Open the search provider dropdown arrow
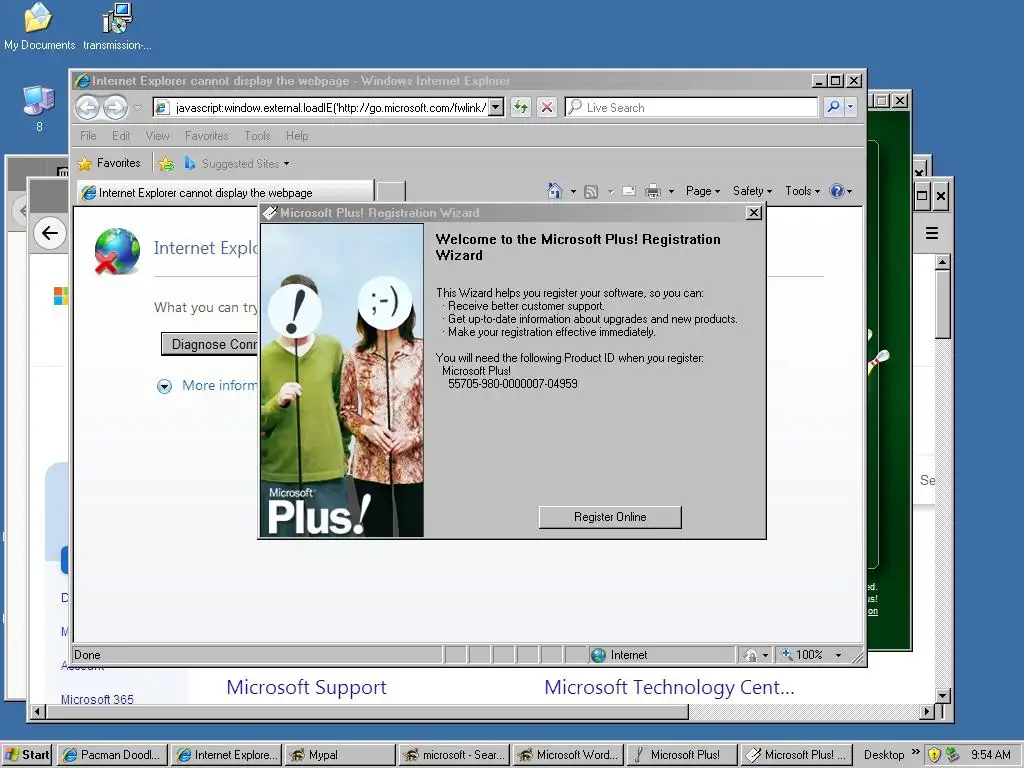The image size is (1024, 768). (850, 107)
